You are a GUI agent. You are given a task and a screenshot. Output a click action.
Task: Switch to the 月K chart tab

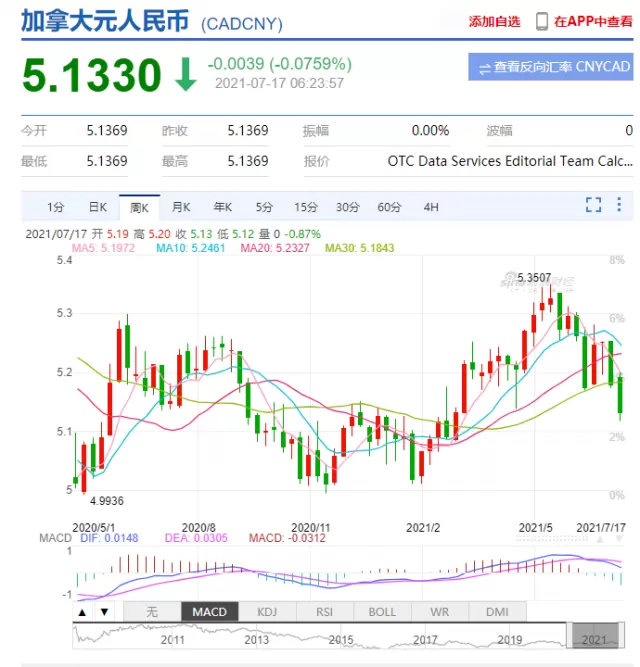tap(181, 207)
